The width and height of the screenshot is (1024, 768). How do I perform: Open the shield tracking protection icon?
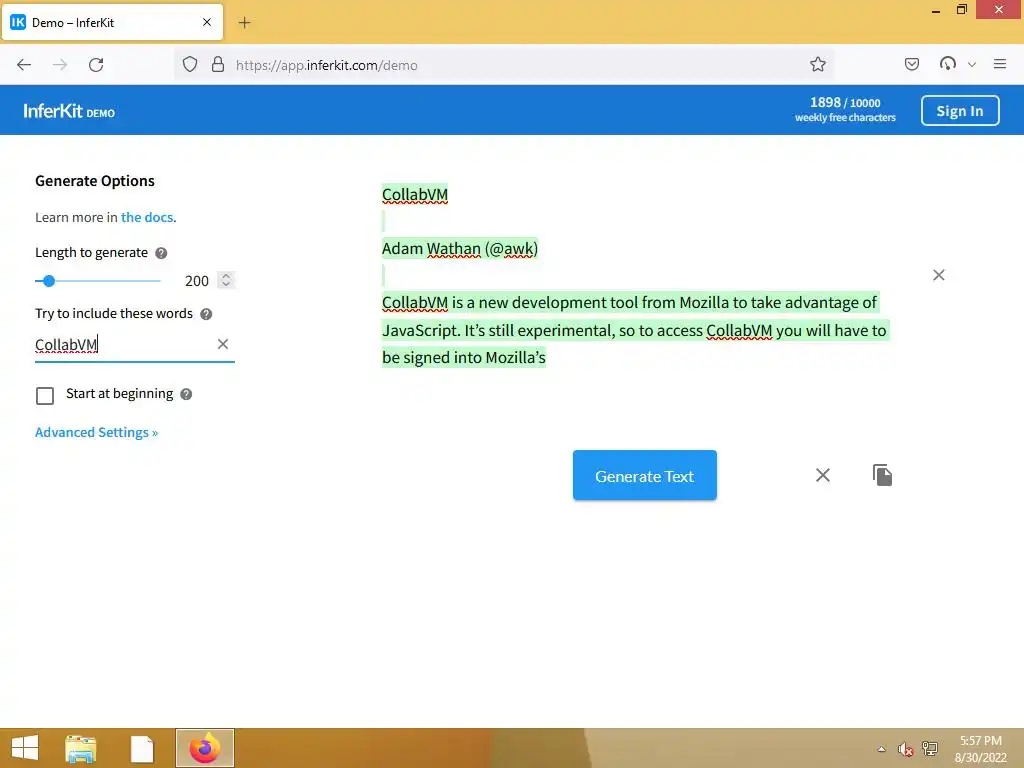(189, 65)
